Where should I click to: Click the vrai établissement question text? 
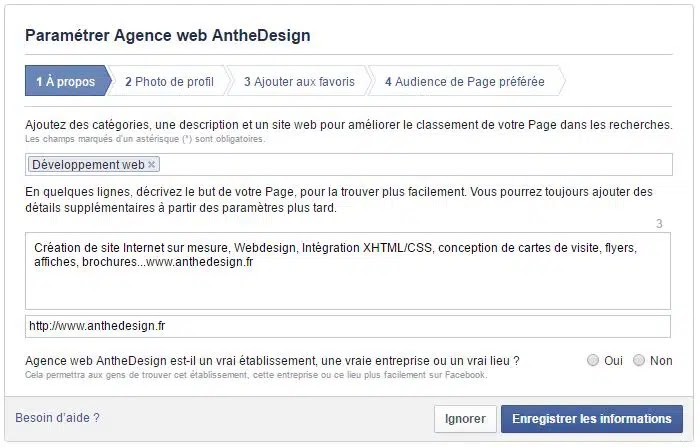point(272,360)
